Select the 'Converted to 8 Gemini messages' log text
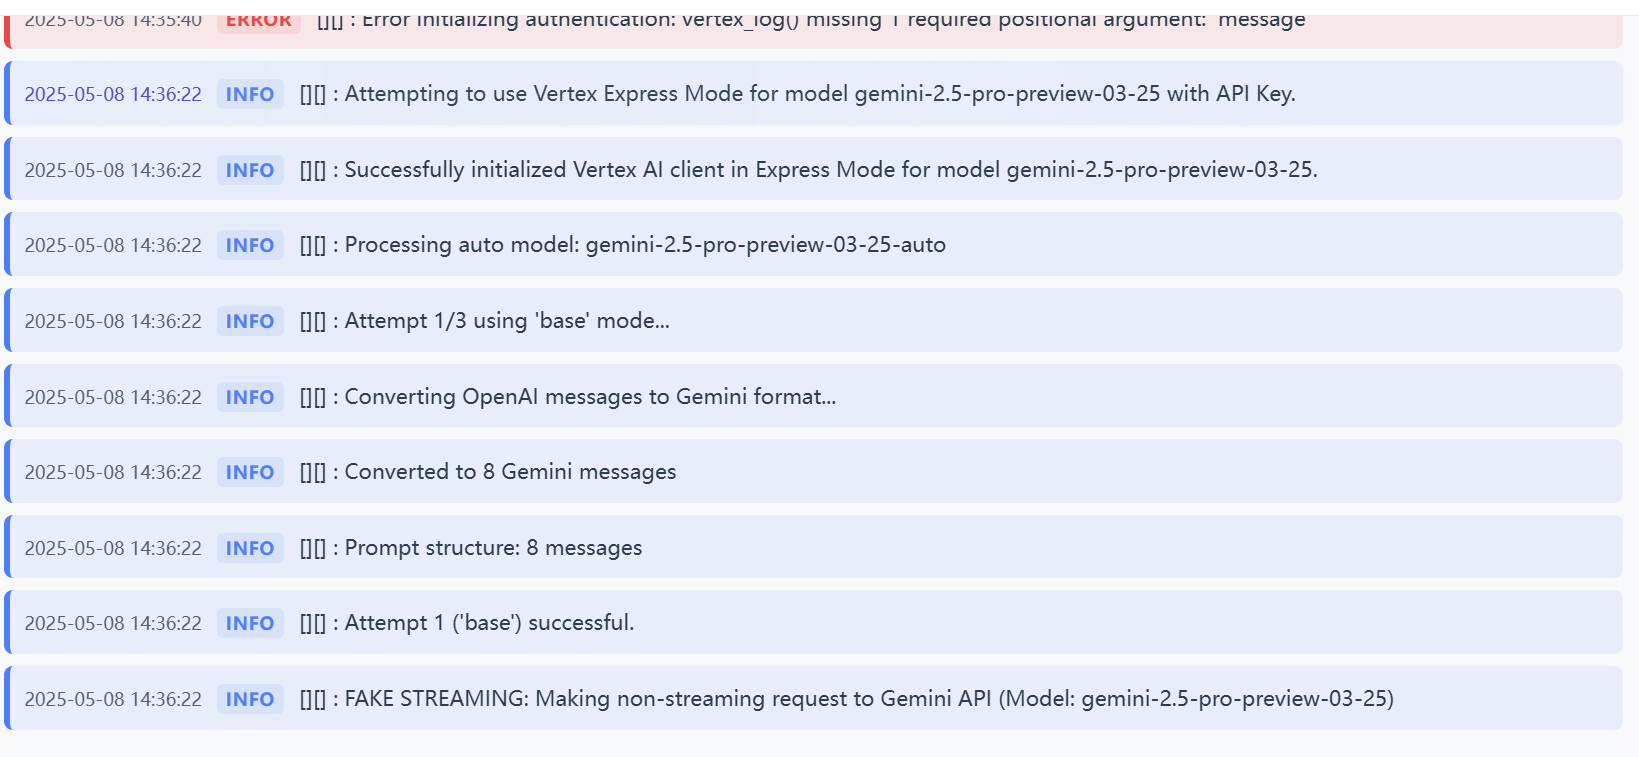Screen dimensions: 1639x757 click(x=488, y=472)
